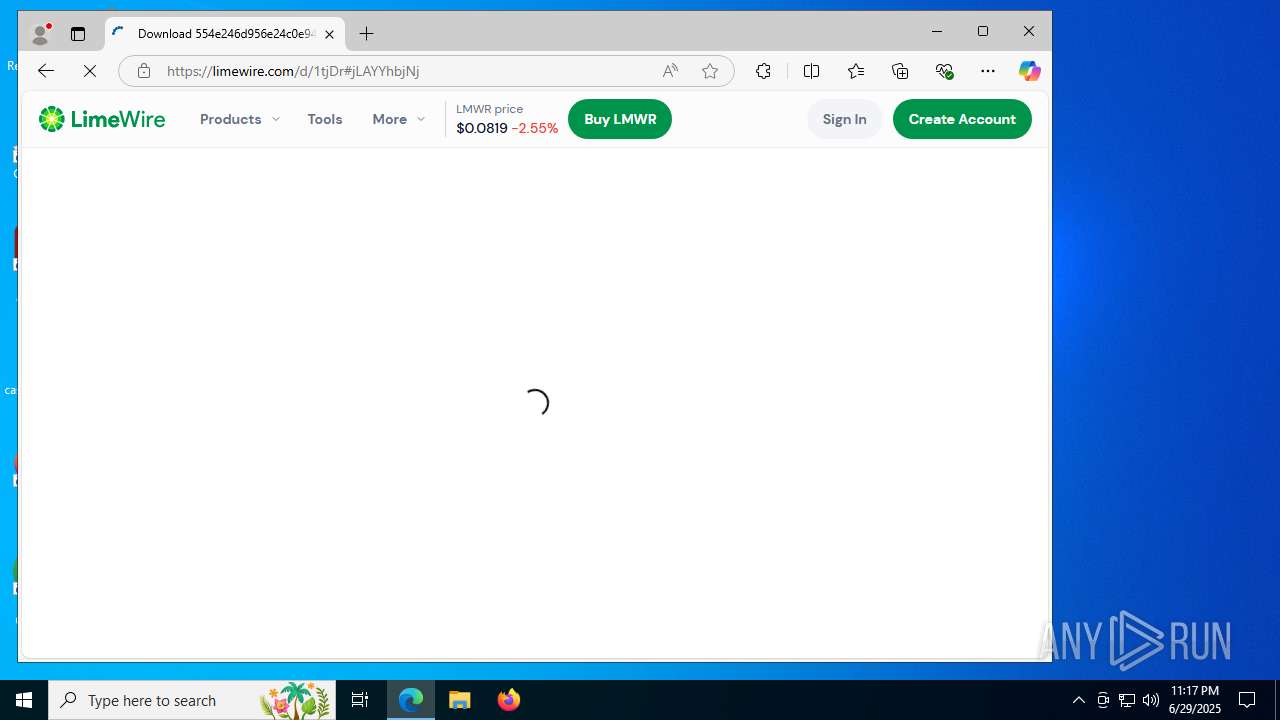Open volume control tray icon
1280x720 pixels.
pyautogui.click(x=1151, y=700)
